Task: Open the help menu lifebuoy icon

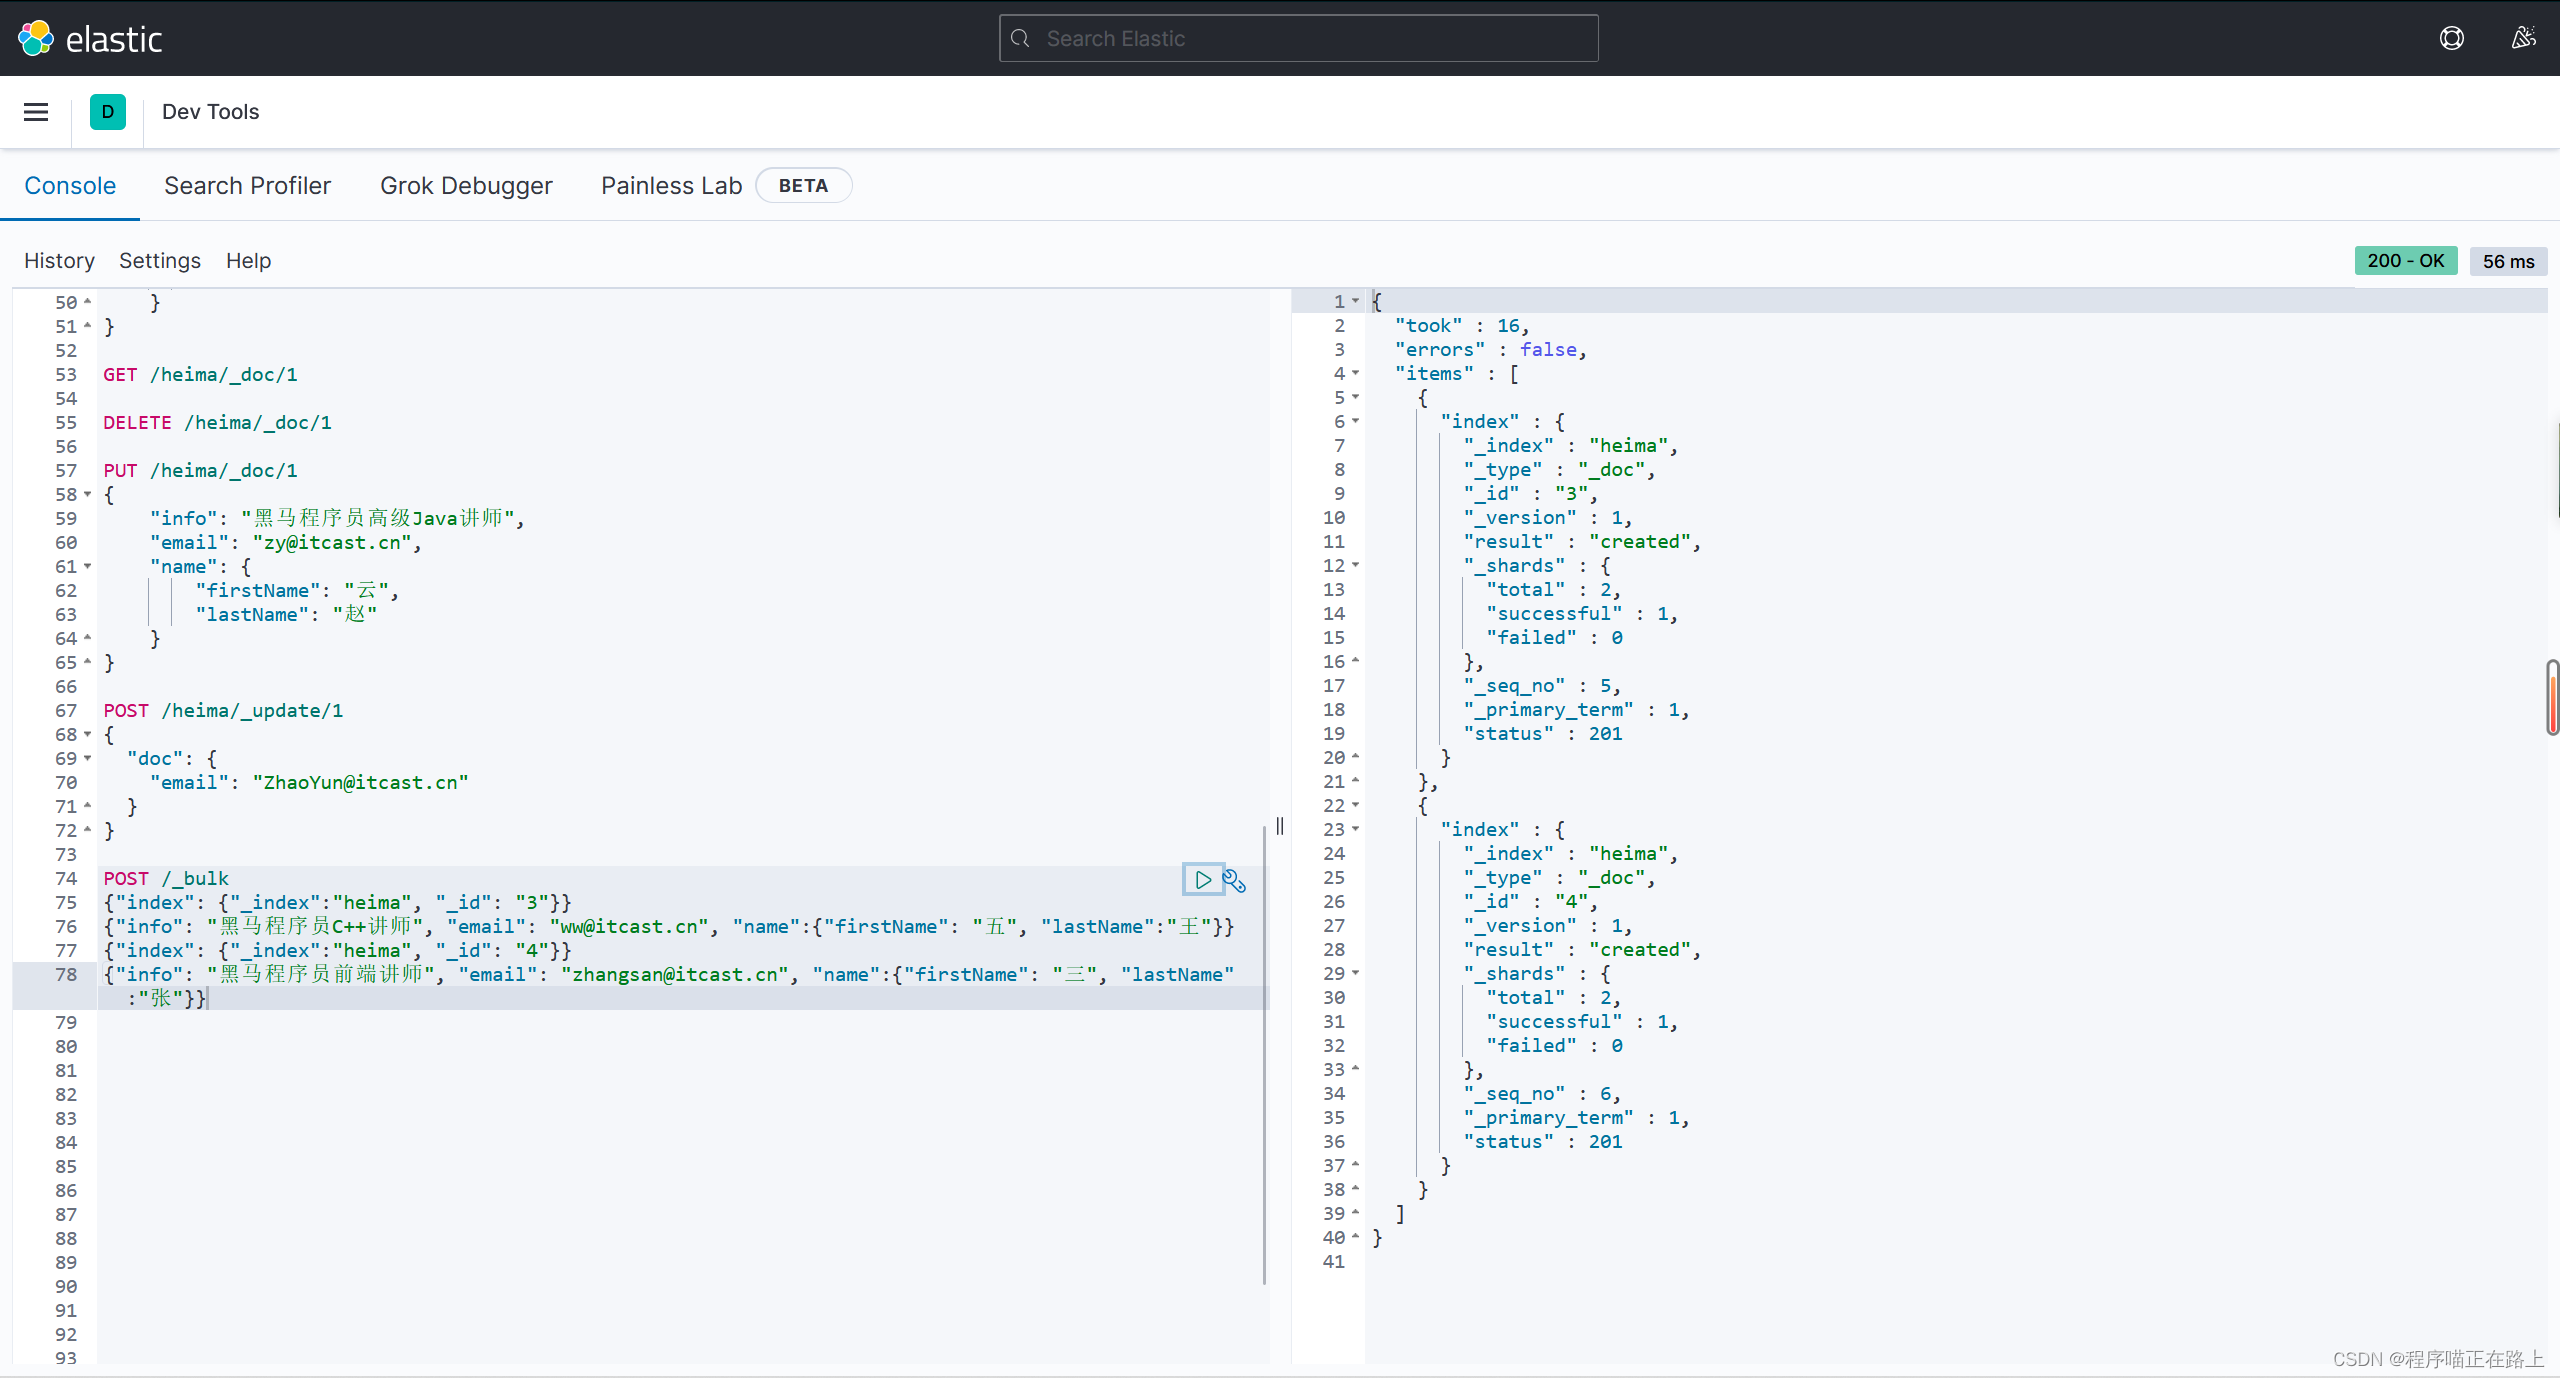Action: click(x=2451, y=38)
